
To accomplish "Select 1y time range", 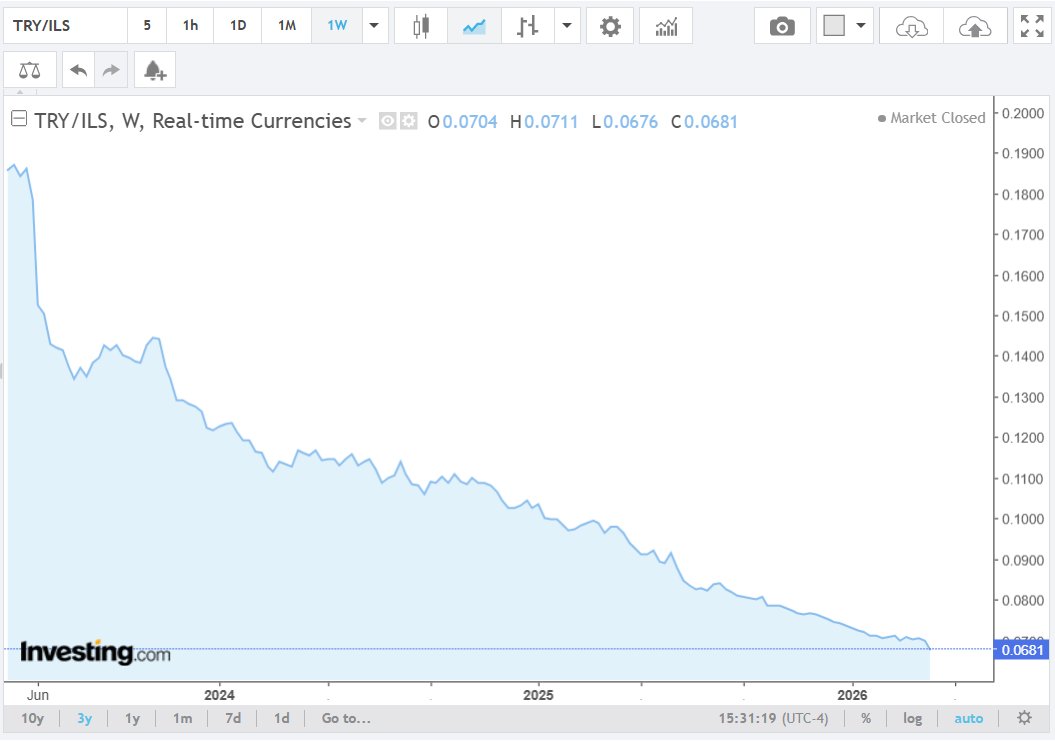I will [133, 718].
